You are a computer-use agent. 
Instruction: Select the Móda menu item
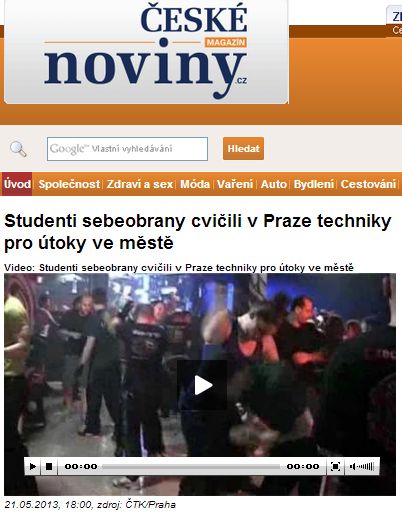(195, 184)
